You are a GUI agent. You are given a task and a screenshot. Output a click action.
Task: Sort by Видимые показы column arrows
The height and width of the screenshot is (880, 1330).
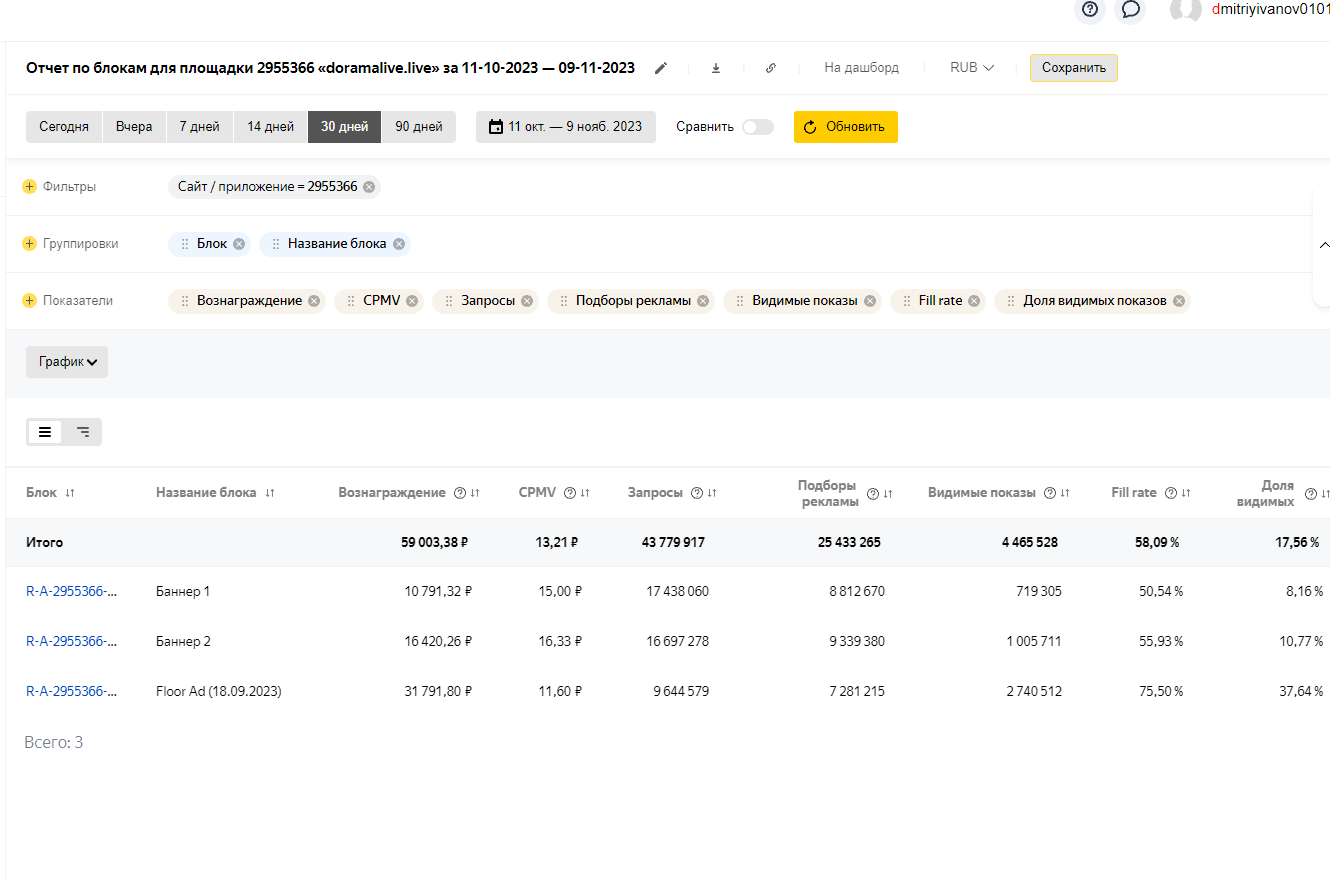[x=1065, y=493]
